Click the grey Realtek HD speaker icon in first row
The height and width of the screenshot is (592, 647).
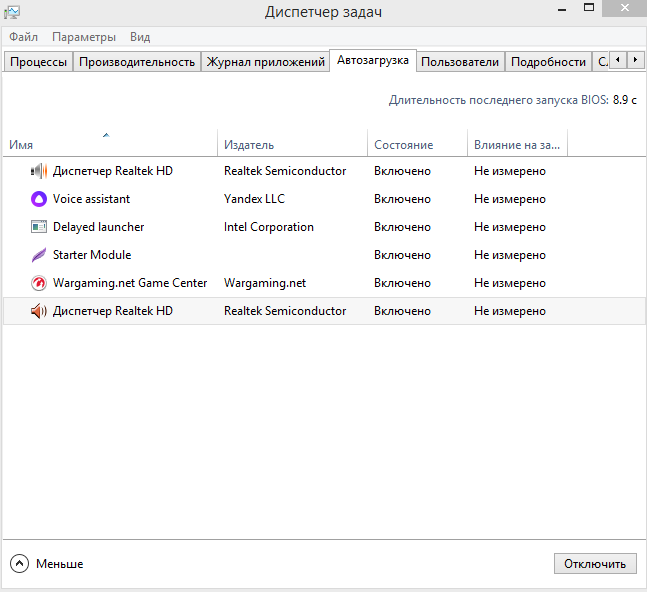[39, 171]
